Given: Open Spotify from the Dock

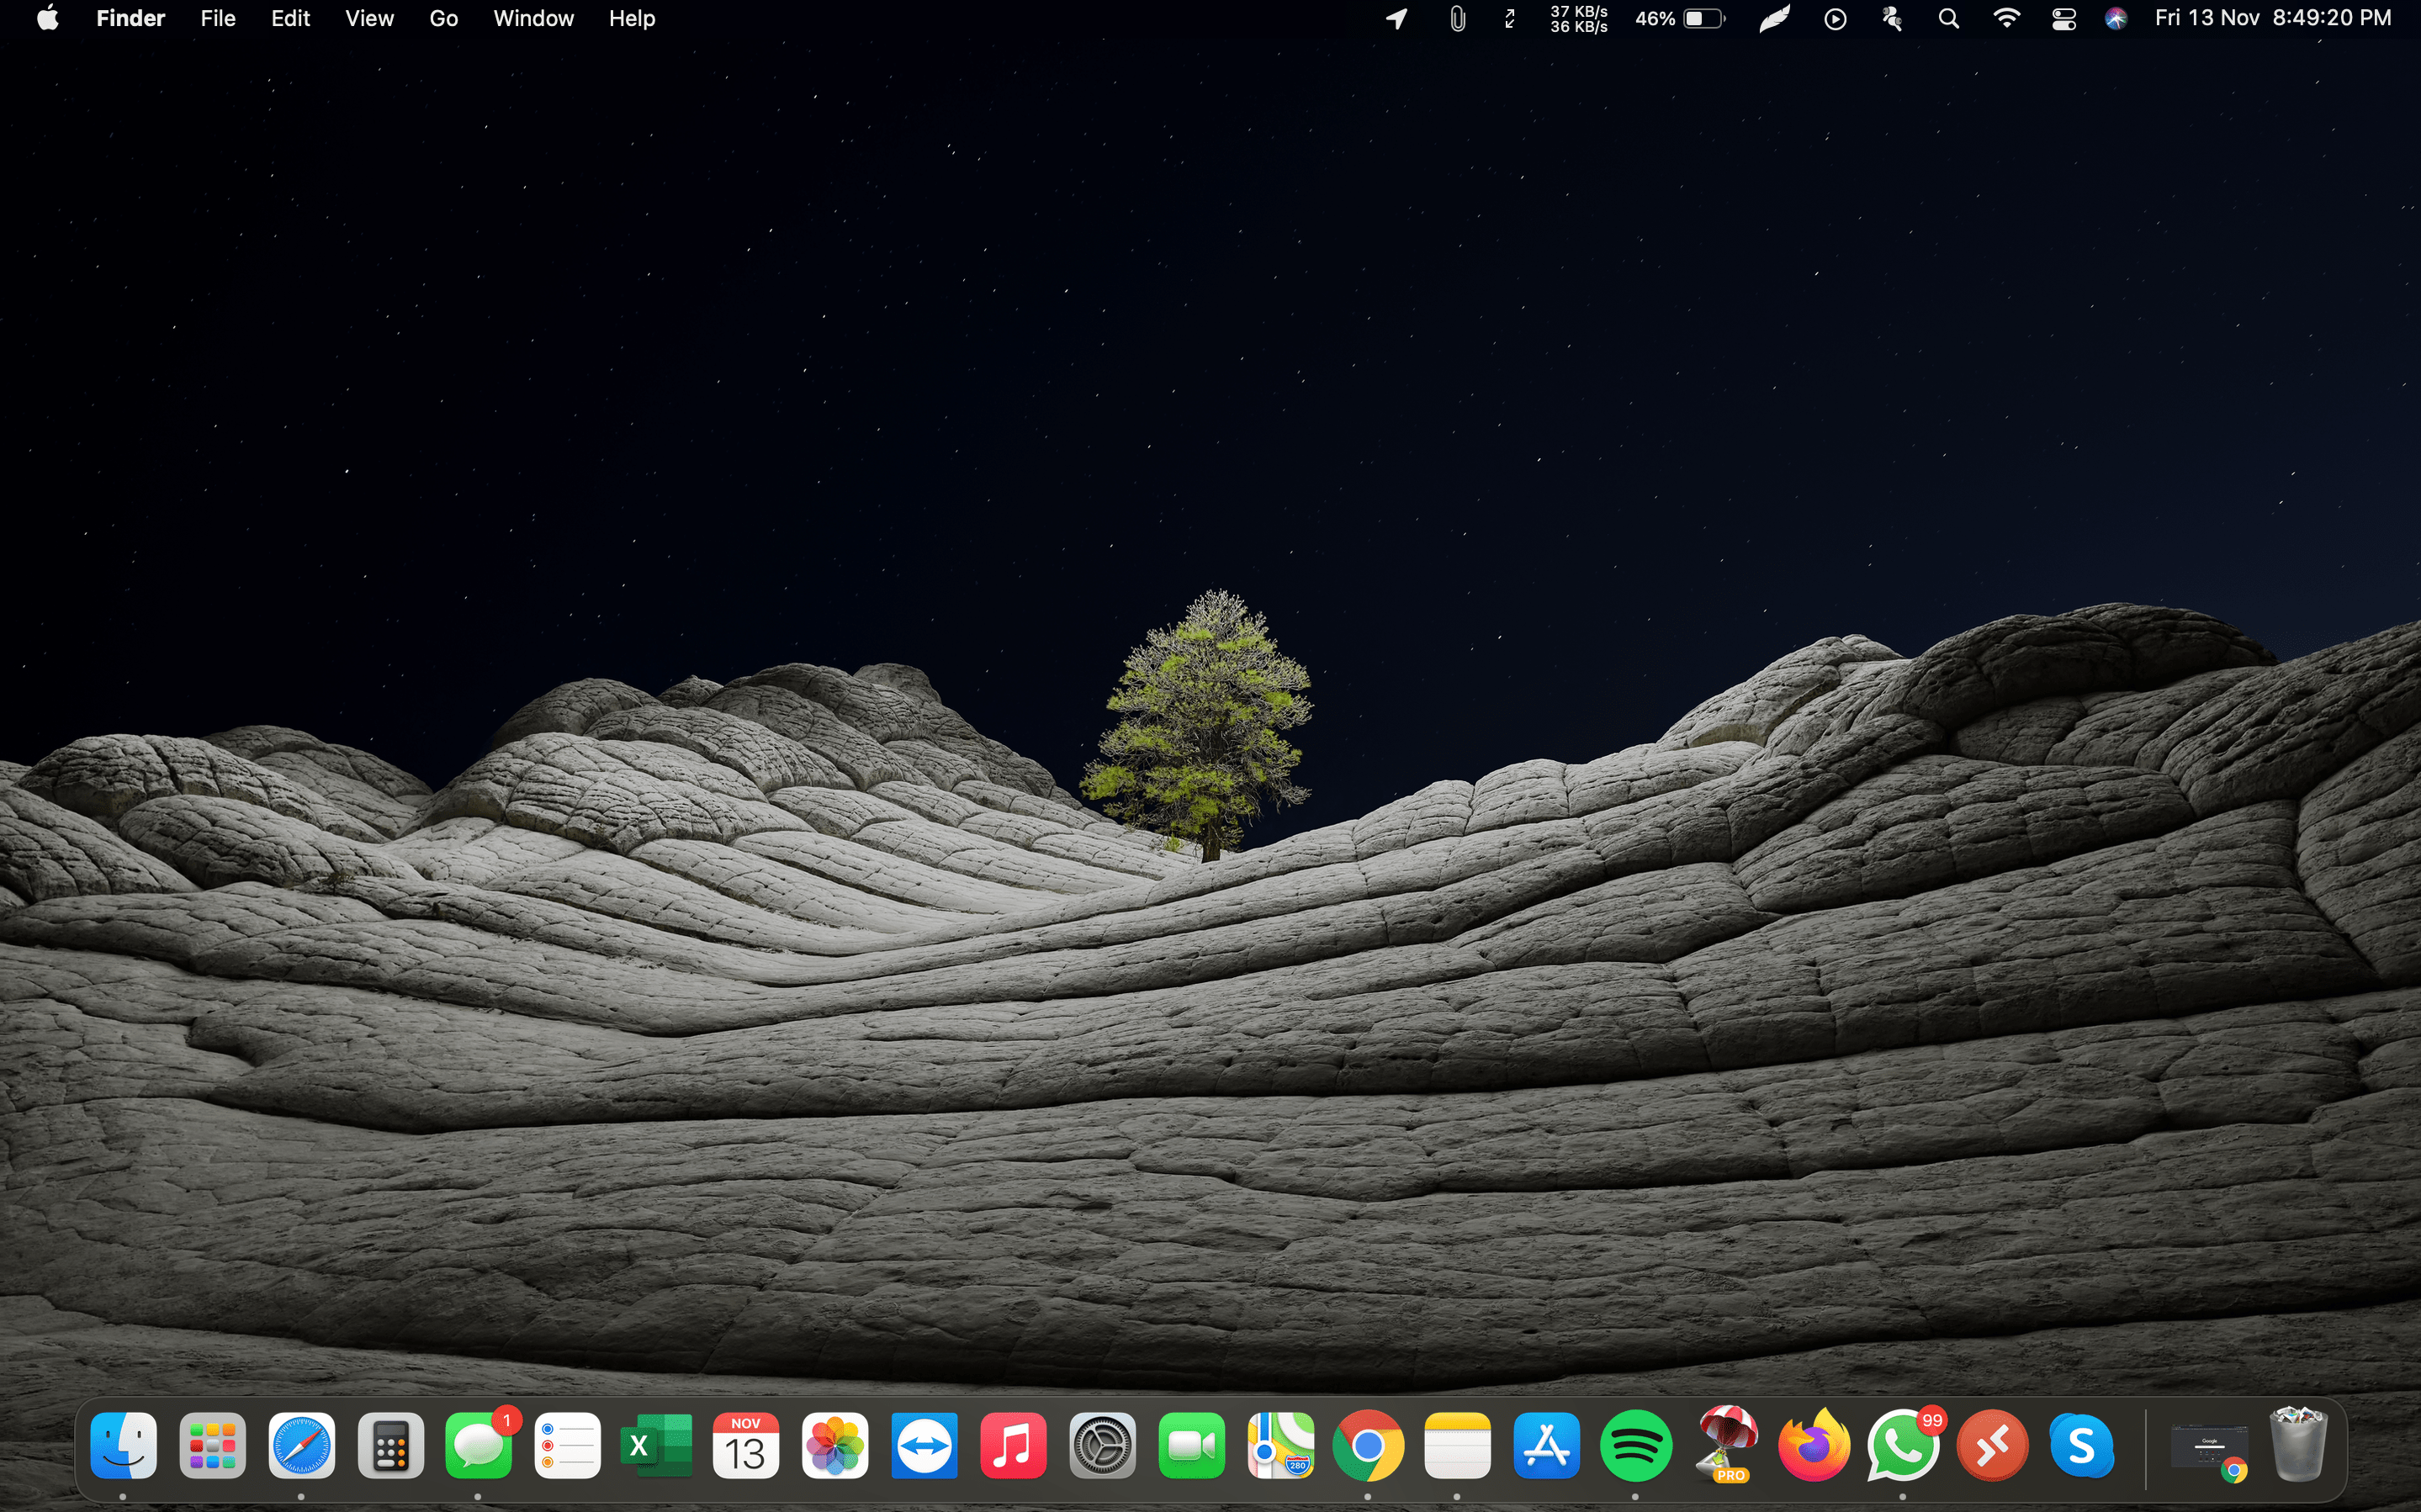Looking at the screenshot, I should coord(1635,1446).
